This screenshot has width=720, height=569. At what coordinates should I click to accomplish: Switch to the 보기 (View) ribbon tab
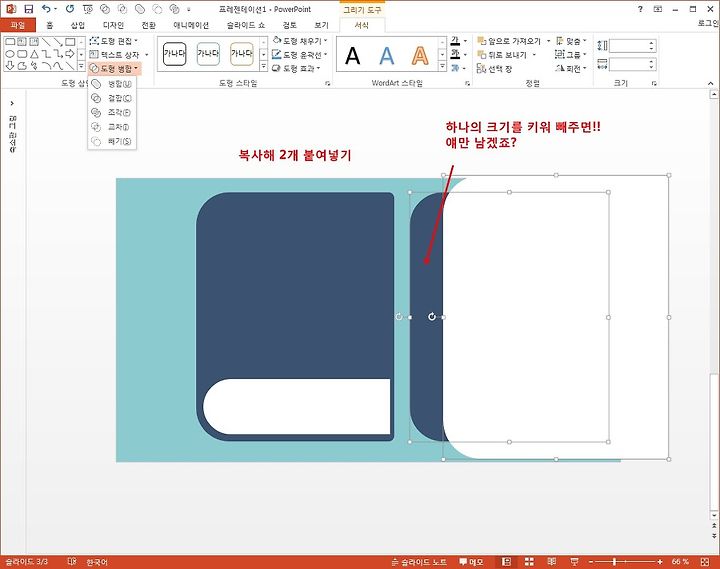(321, 25)
